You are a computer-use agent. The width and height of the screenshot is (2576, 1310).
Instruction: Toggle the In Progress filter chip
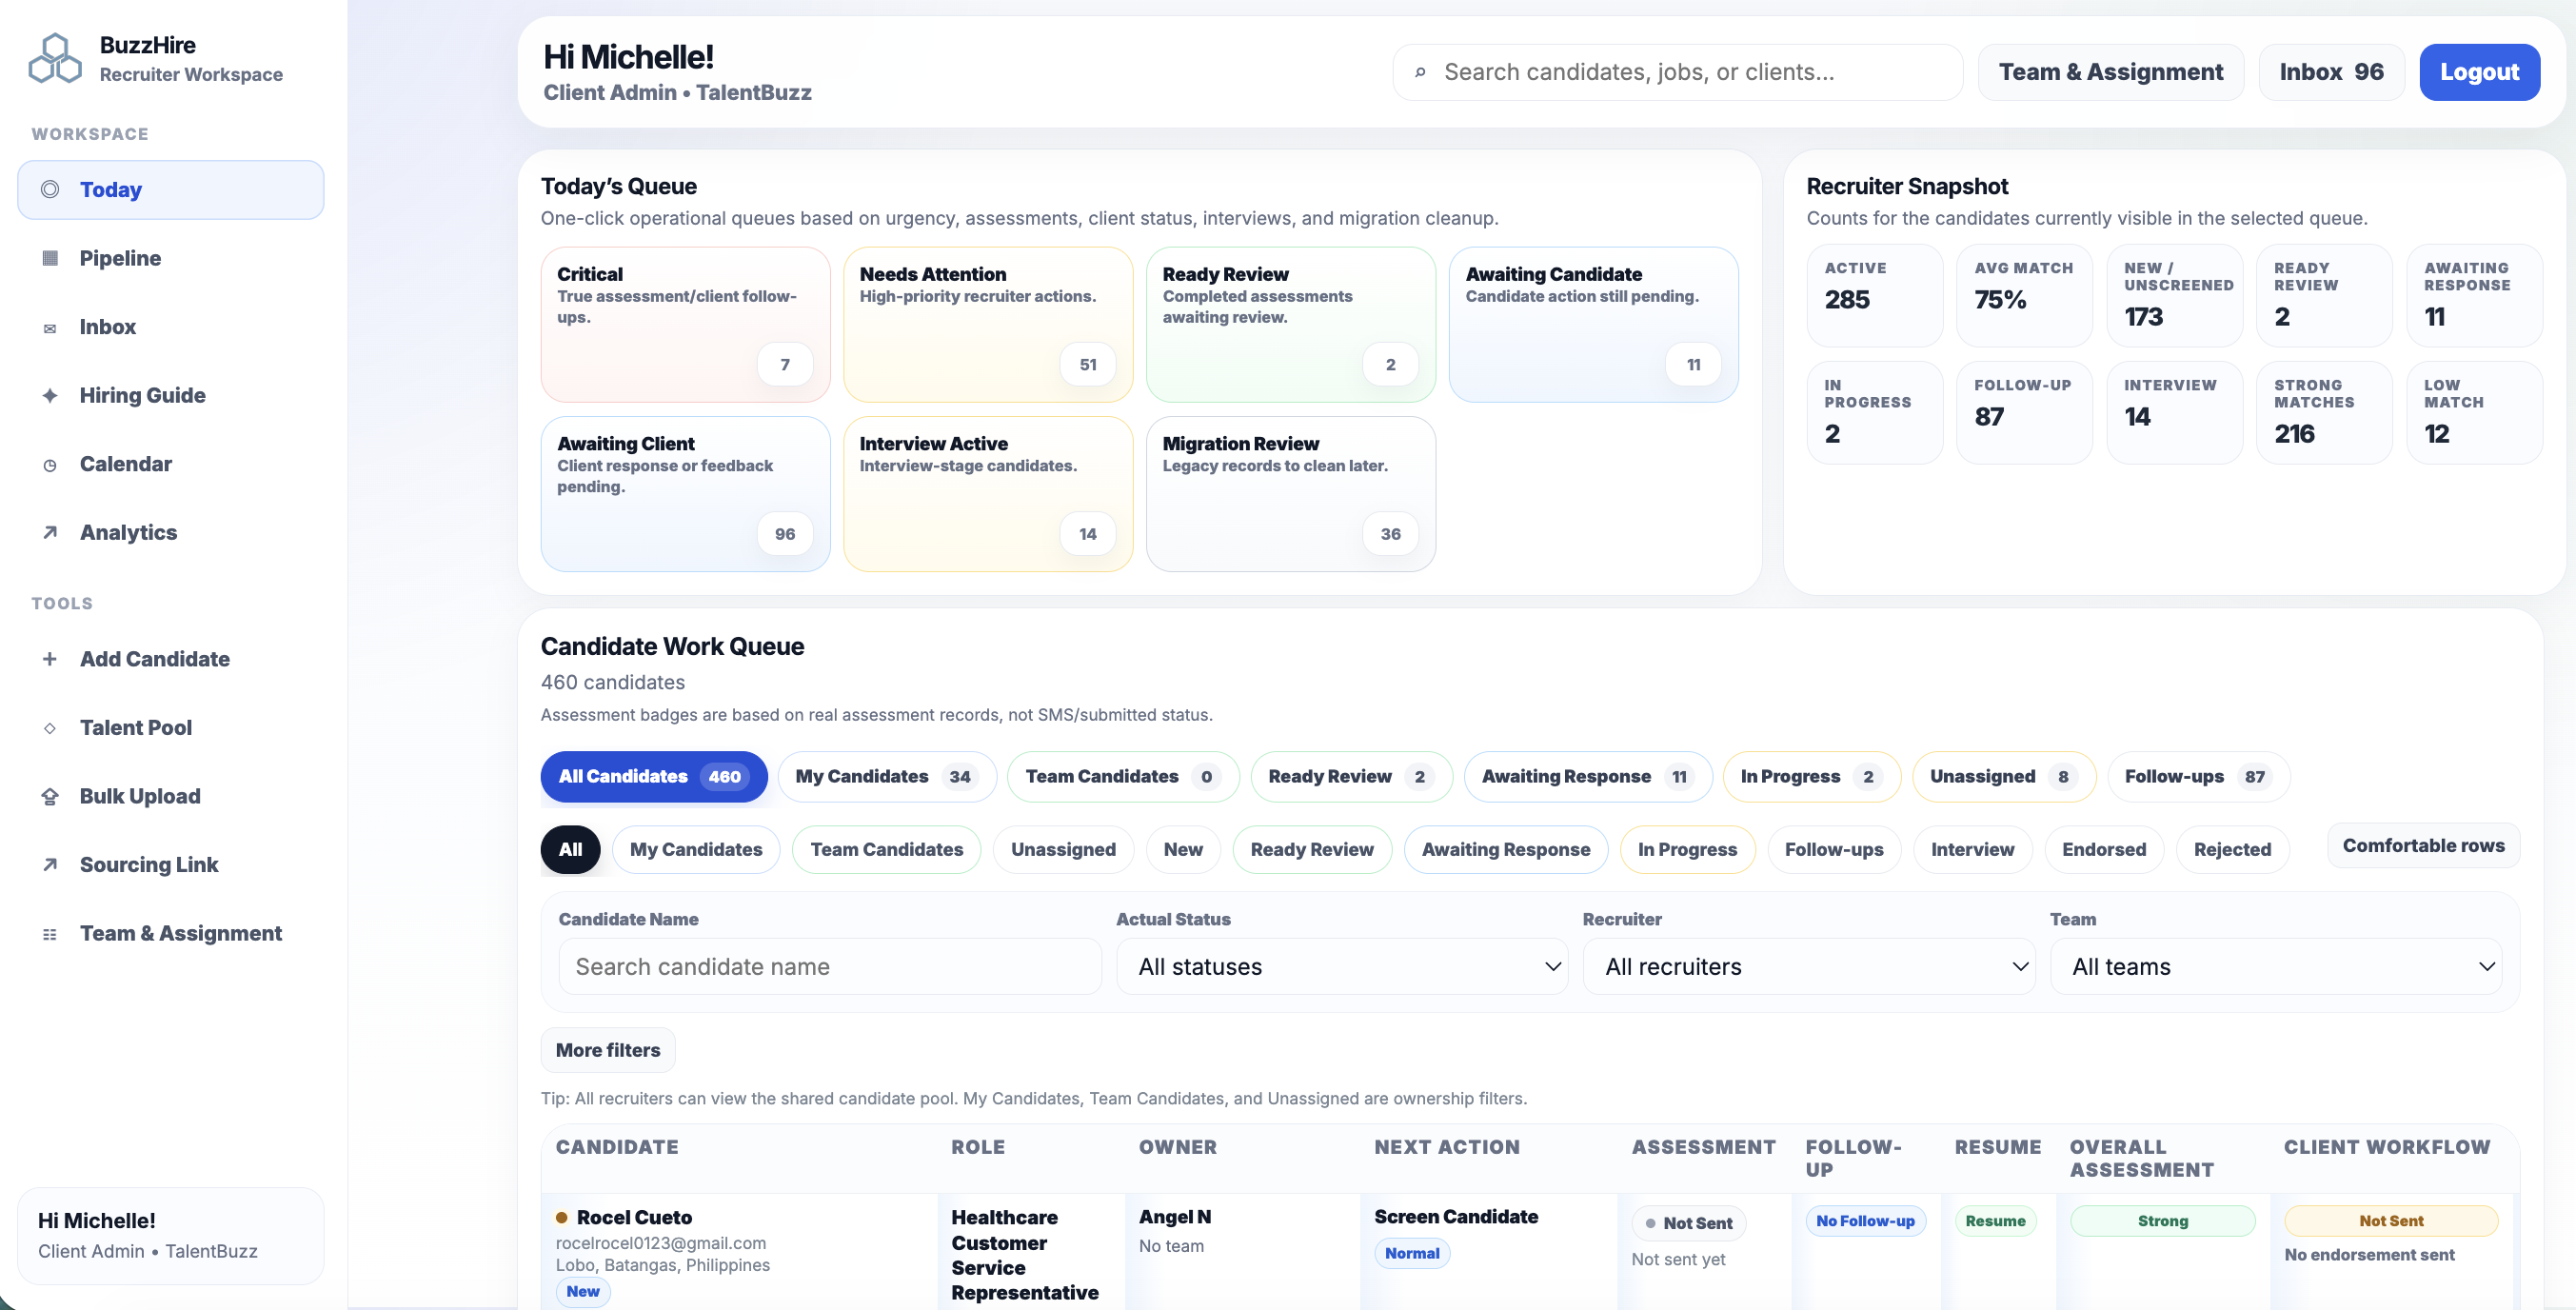1687,849
